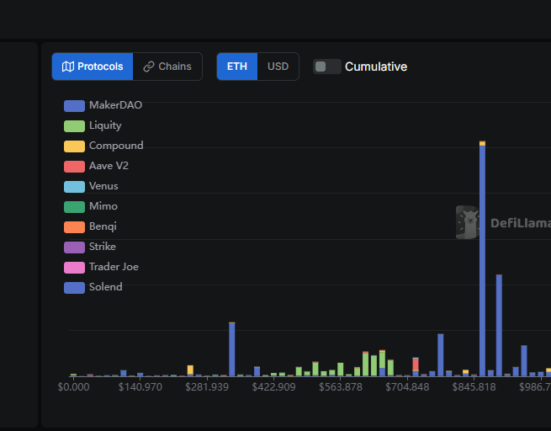
Task: Click the Mimo legend label
Action: point(103,206)
